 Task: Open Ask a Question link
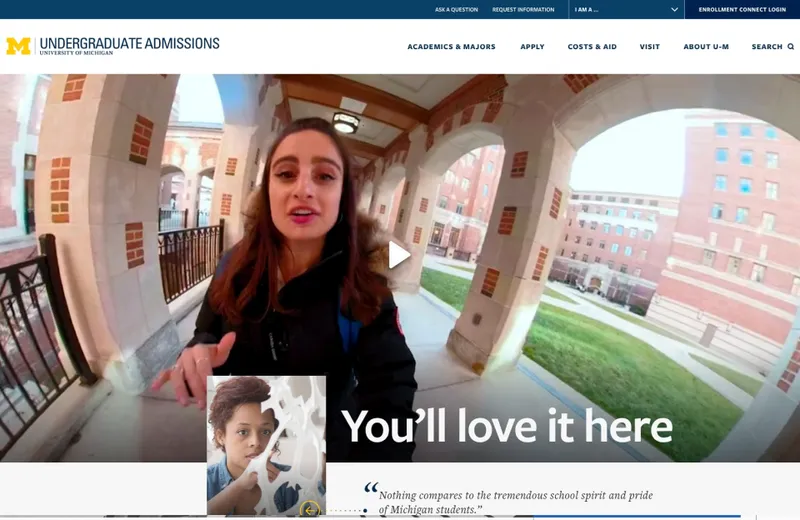pyautogui.click(x=456, y=10)
